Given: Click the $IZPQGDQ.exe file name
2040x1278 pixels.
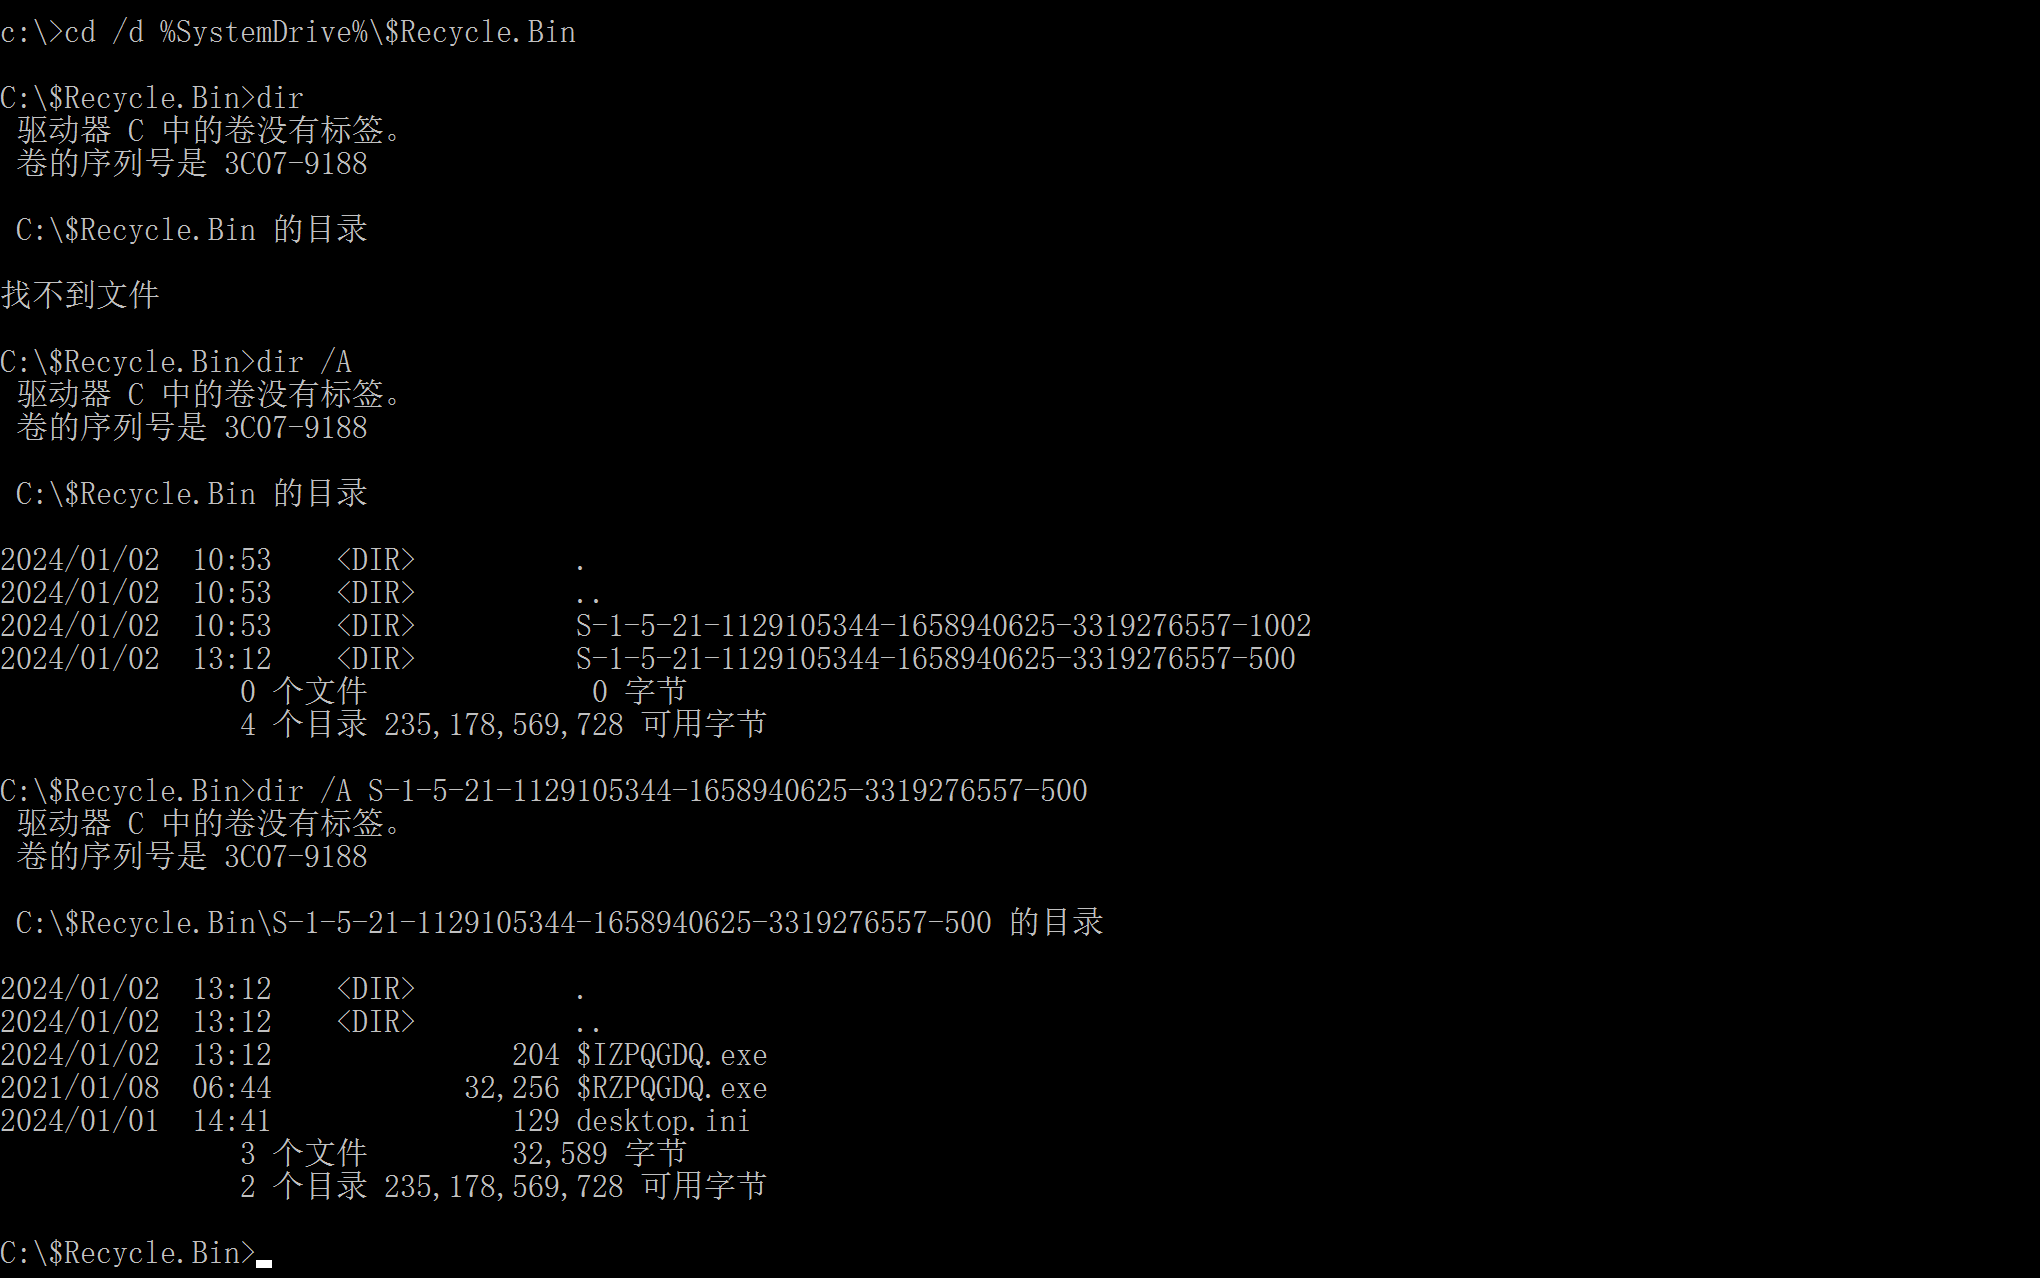Looking at the screenshot, I should coord(671,1055).
